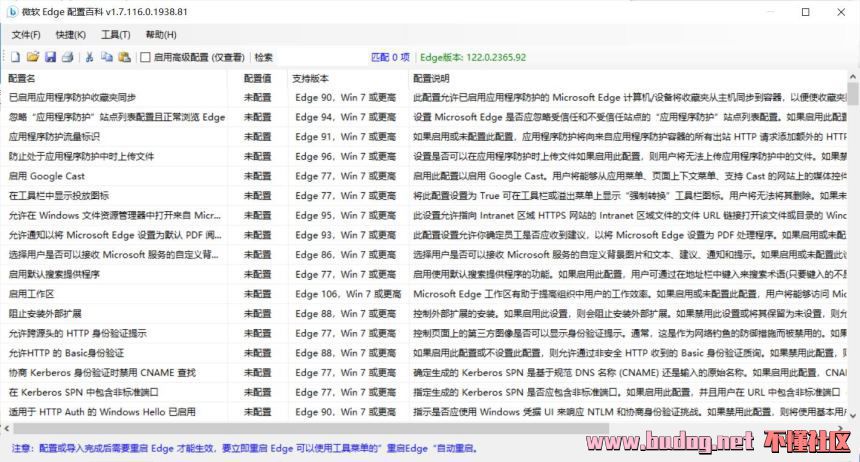Click Edge 93 version cell
This screenshot has width=860, height=462.
(345, 235)
